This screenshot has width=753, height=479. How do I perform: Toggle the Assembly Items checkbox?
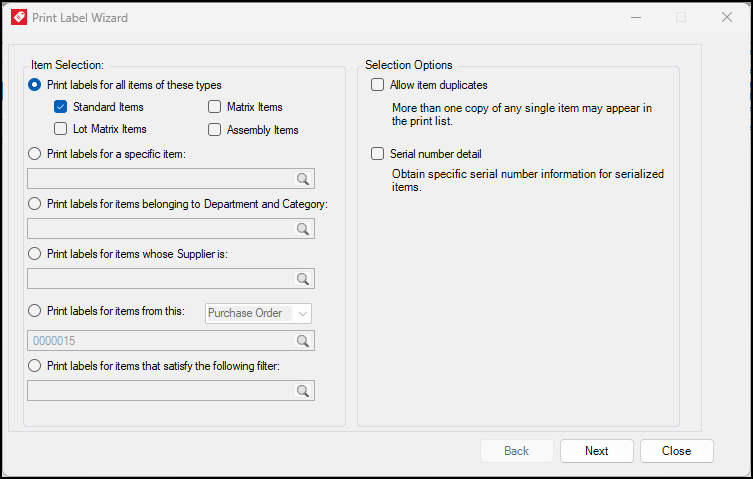click(214, 130)
